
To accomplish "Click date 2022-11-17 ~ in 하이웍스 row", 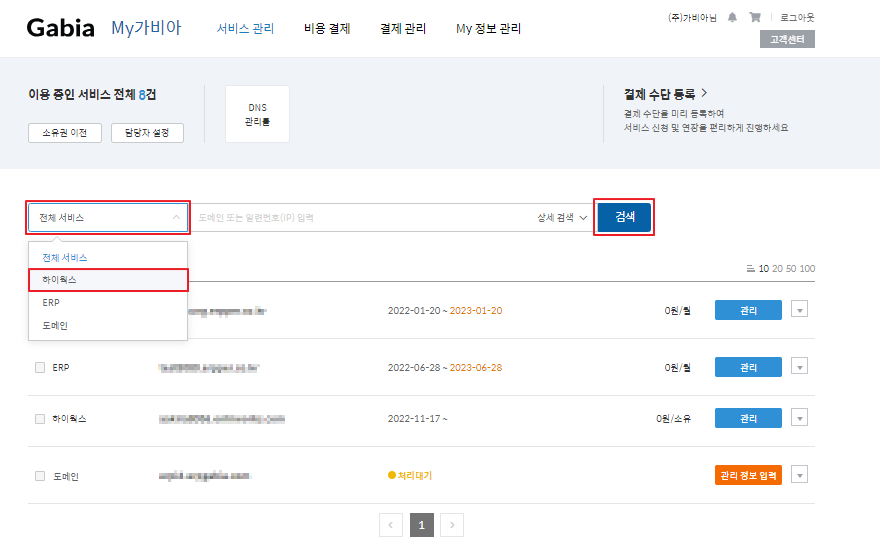I will click(417, 419).
